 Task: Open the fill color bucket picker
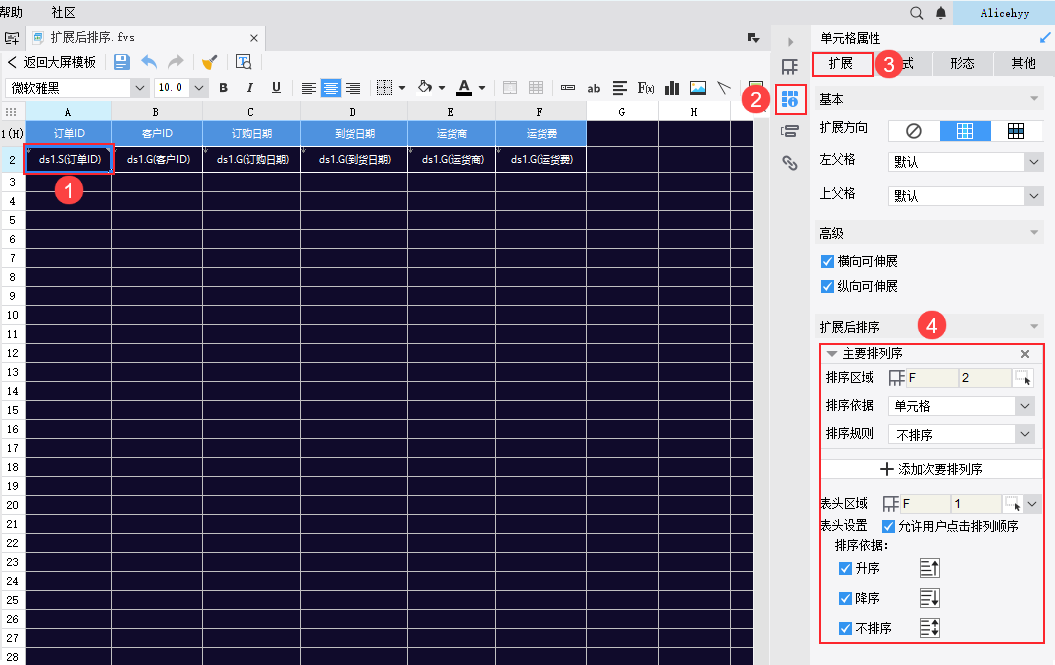[425, 87]
